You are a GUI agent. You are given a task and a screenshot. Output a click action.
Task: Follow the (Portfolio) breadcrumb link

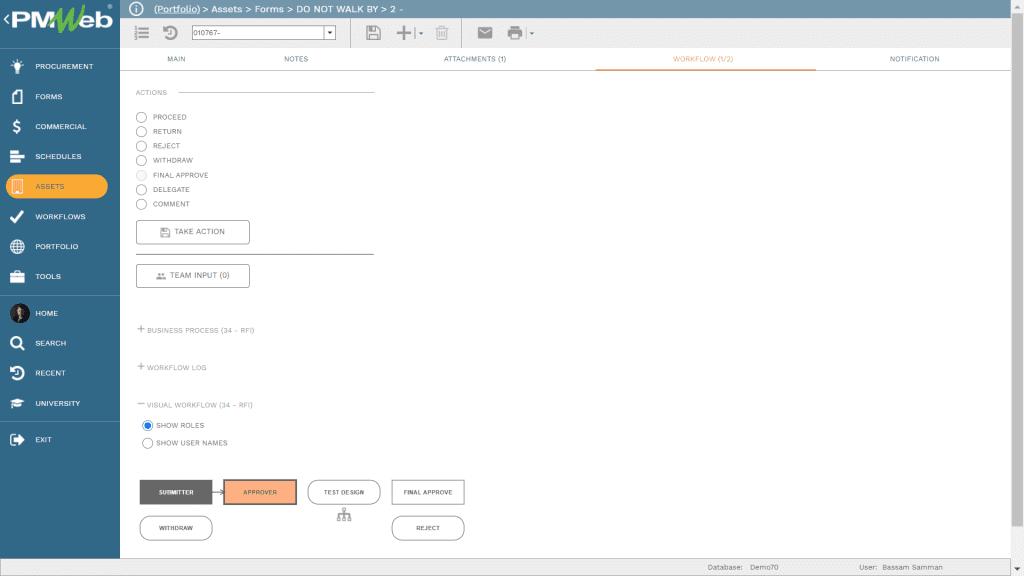pyautogui.click(x=177, y=9)
